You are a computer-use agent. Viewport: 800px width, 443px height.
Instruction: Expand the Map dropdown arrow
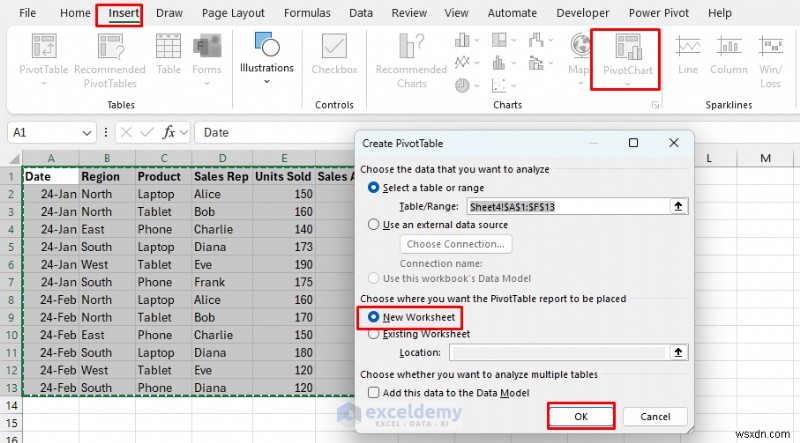tap(580, 83)
